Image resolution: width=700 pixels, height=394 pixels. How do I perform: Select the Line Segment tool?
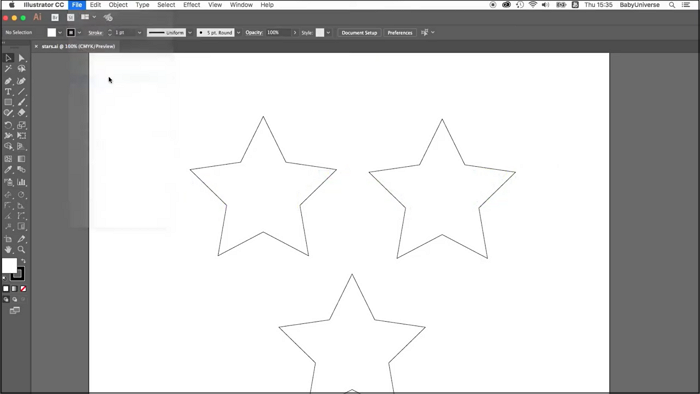click(21, 91)
